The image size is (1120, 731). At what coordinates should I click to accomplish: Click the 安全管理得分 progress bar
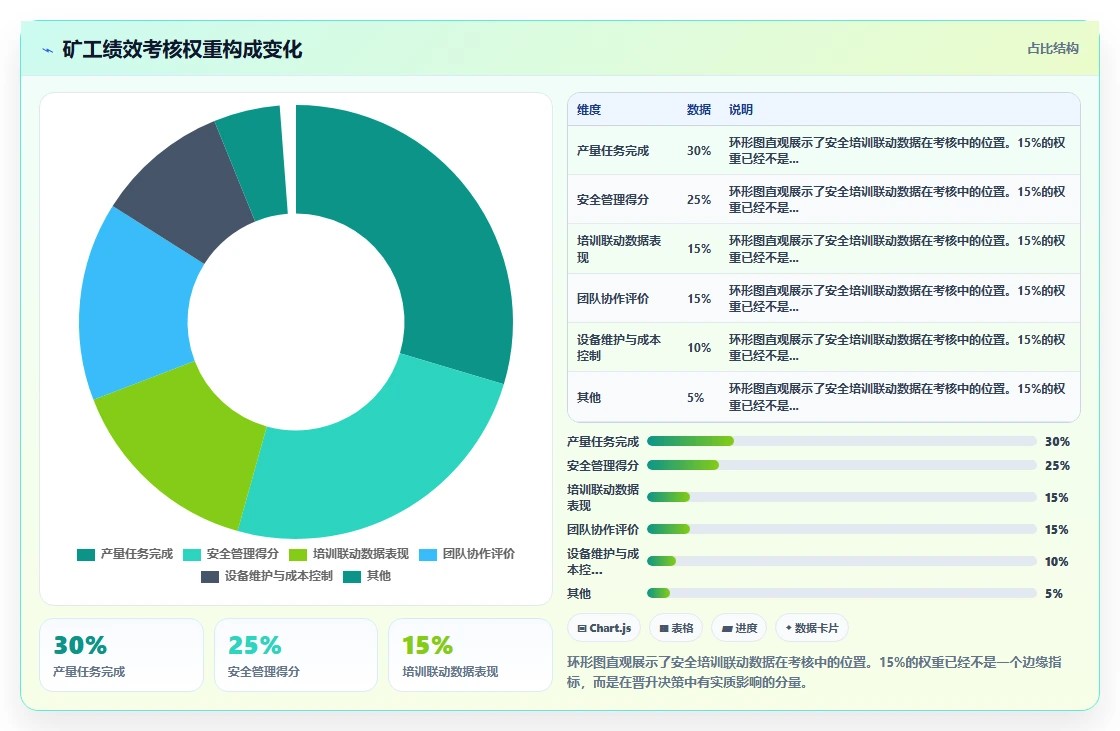tap(841, 465)
